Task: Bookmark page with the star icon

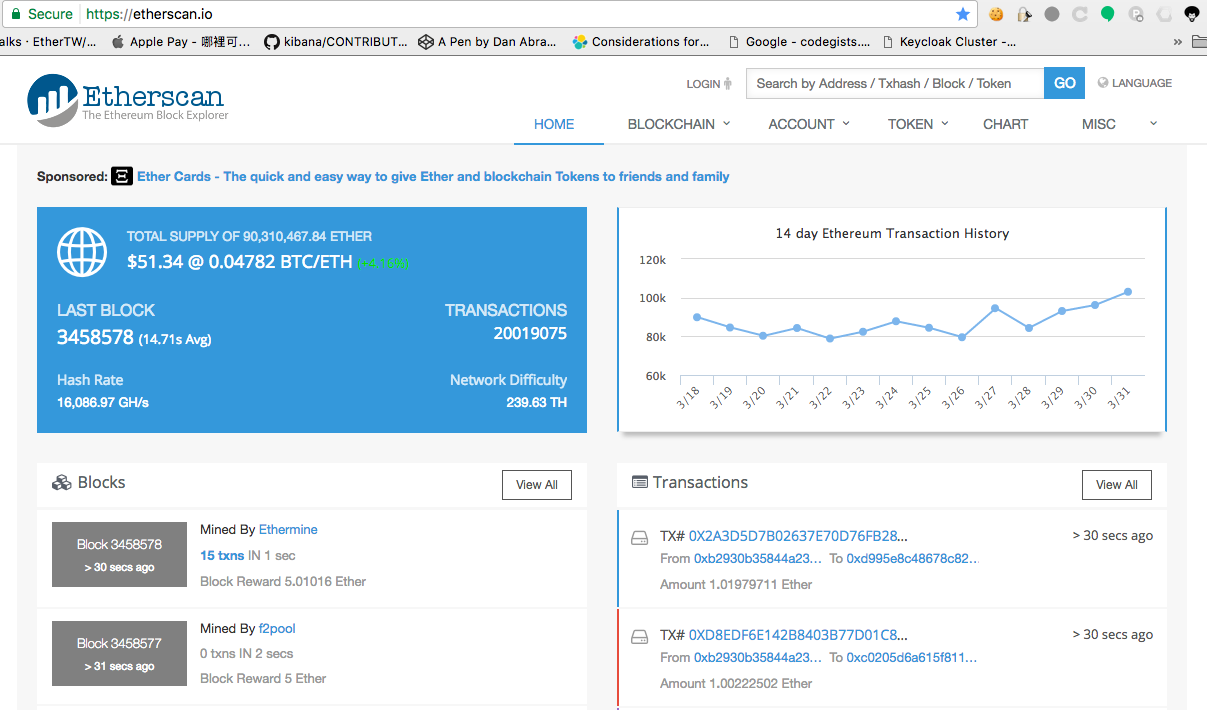Action: (963, 14)
